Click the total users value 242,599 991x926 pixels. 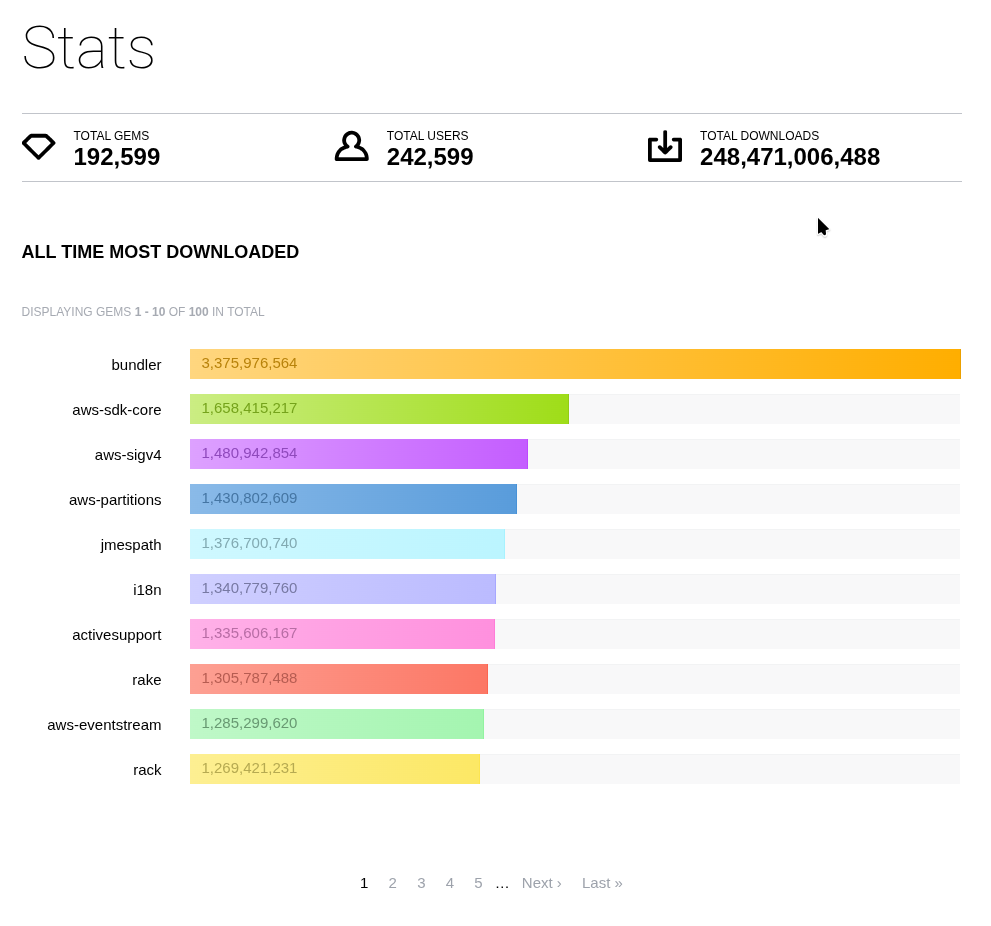coord(430,157)
